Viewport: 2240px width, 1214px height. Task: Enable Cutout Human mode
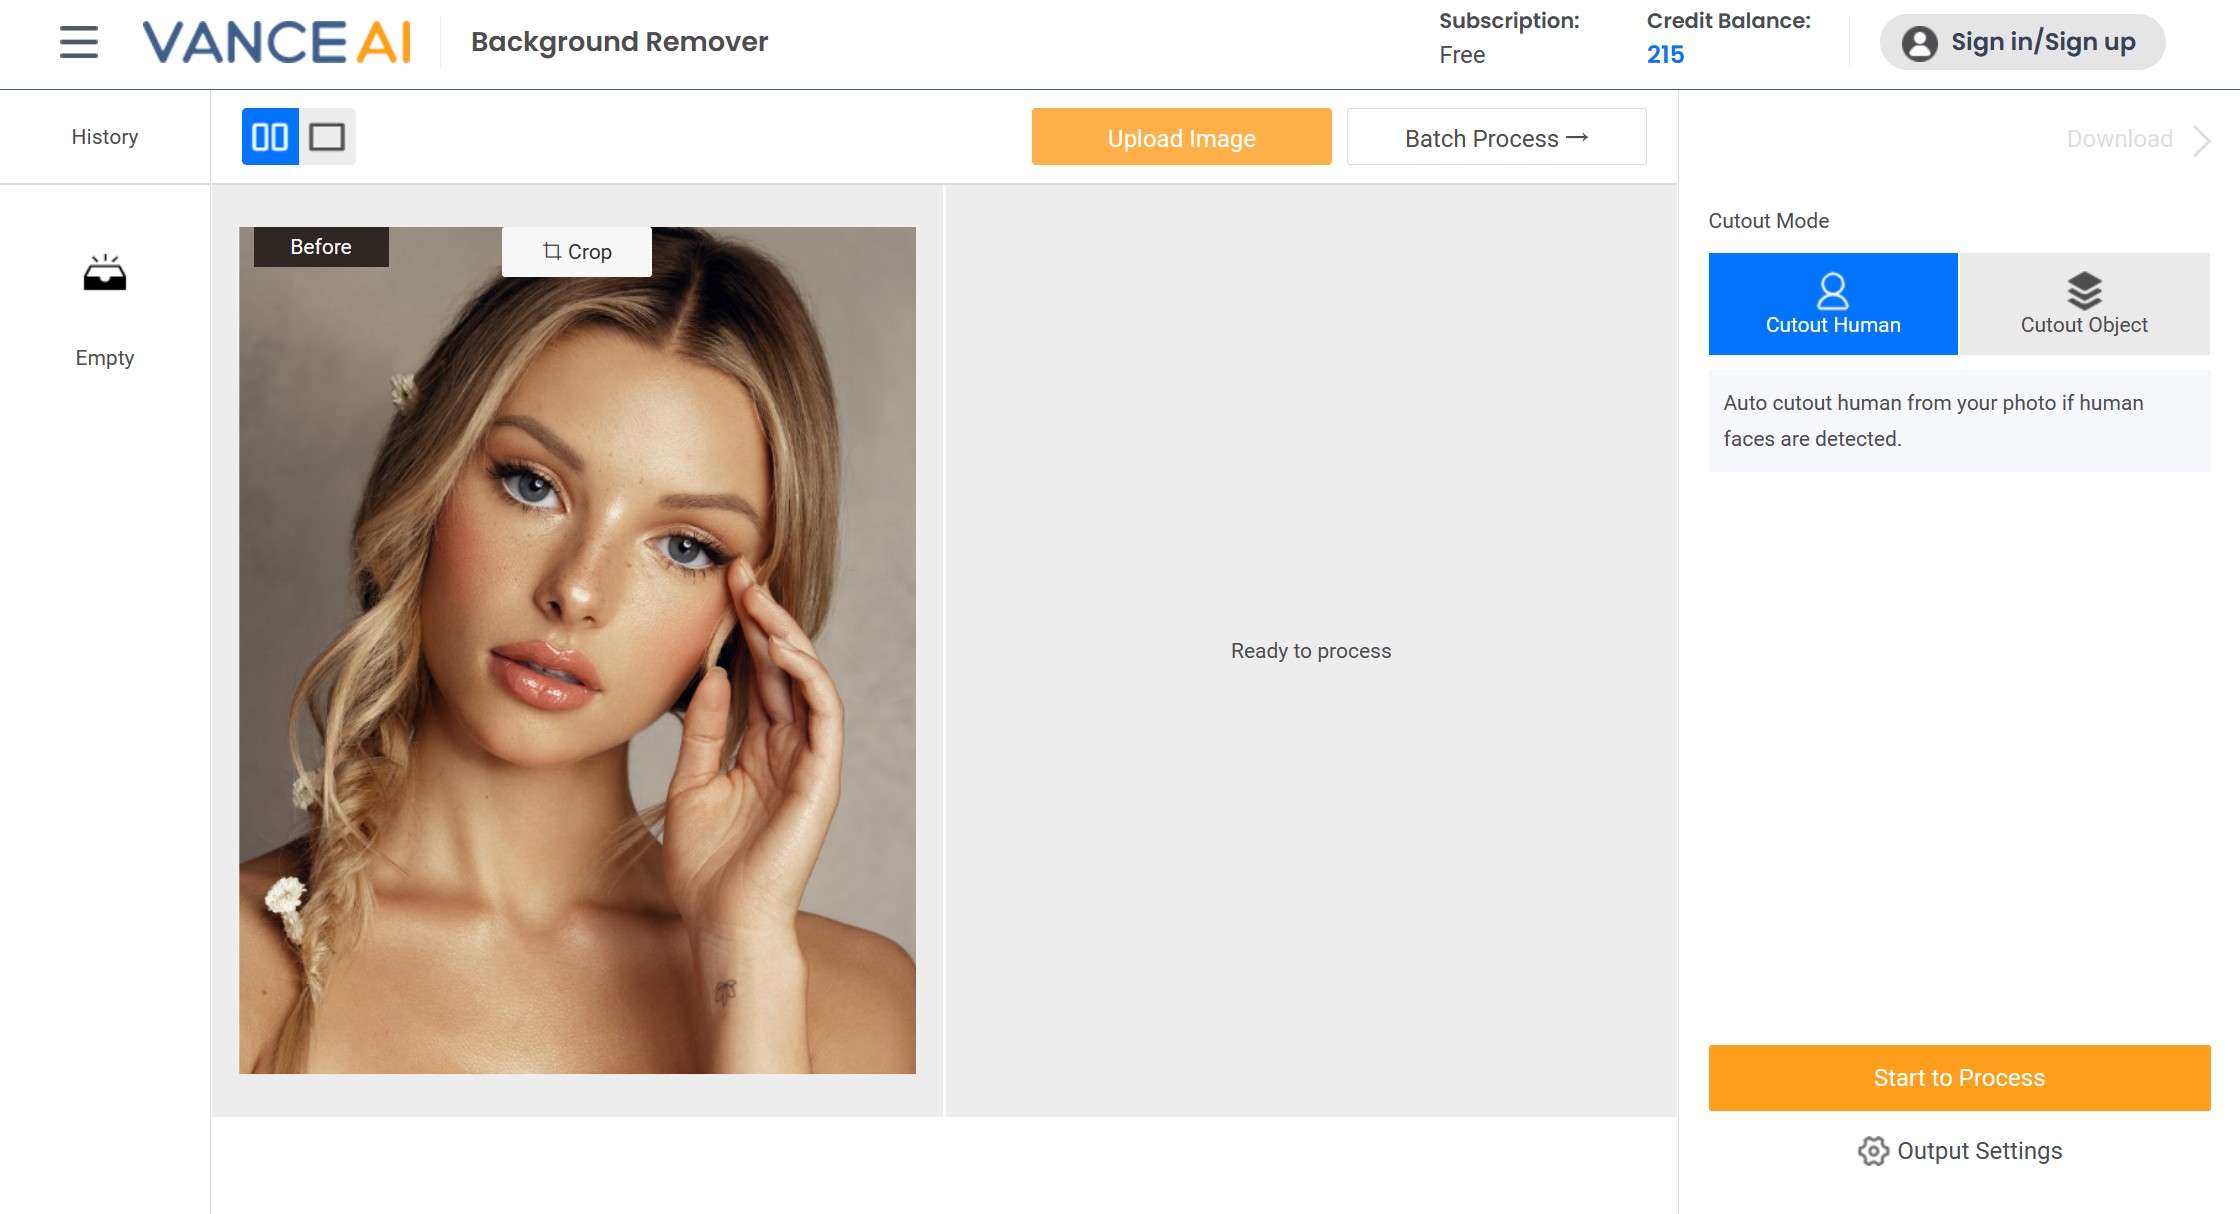click(x=1833, y=303)
